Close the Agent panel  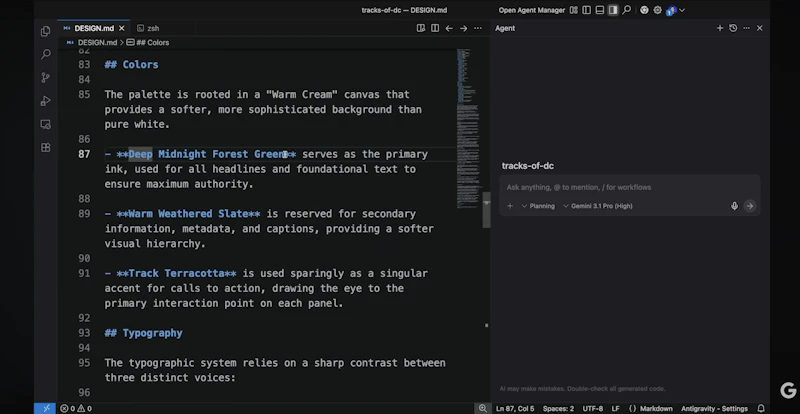760,28
